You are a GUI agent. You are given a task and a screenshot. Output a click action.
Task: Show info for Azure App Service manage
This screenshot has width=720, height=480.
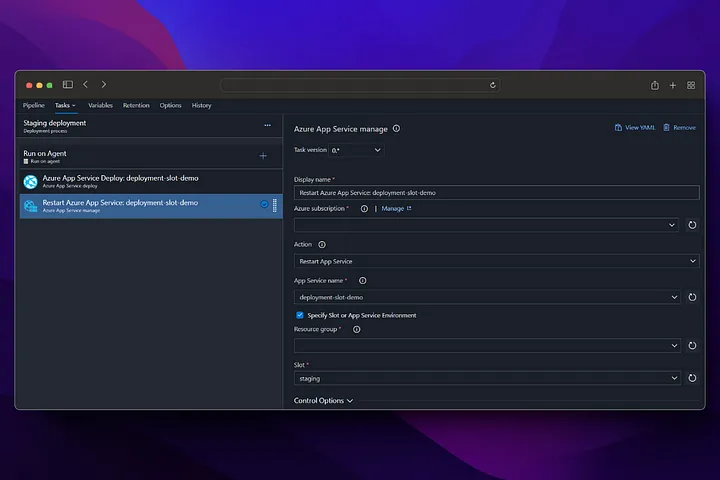[396, 129]
